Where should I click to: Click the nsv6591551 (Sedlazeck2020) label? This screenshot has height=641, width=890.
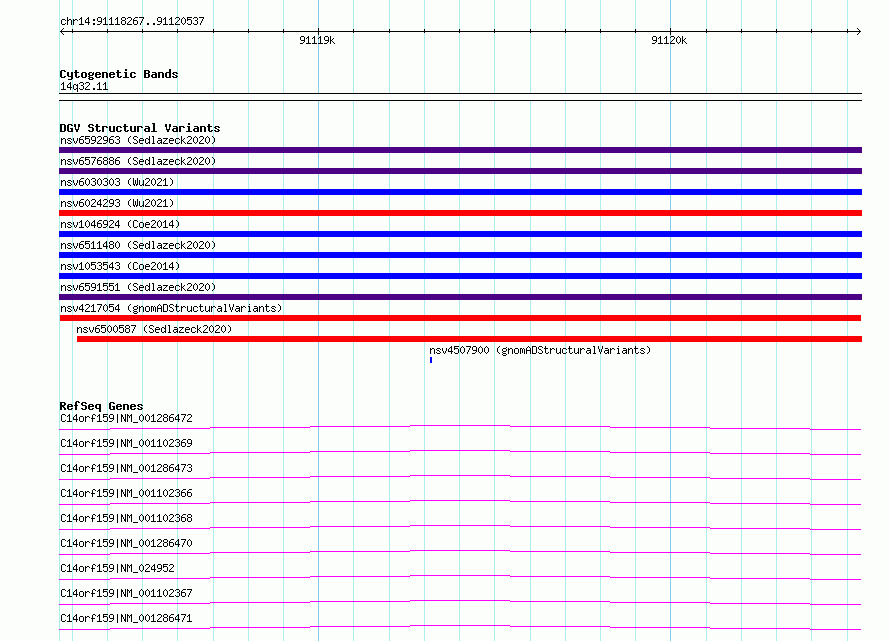tap(138, 287)
